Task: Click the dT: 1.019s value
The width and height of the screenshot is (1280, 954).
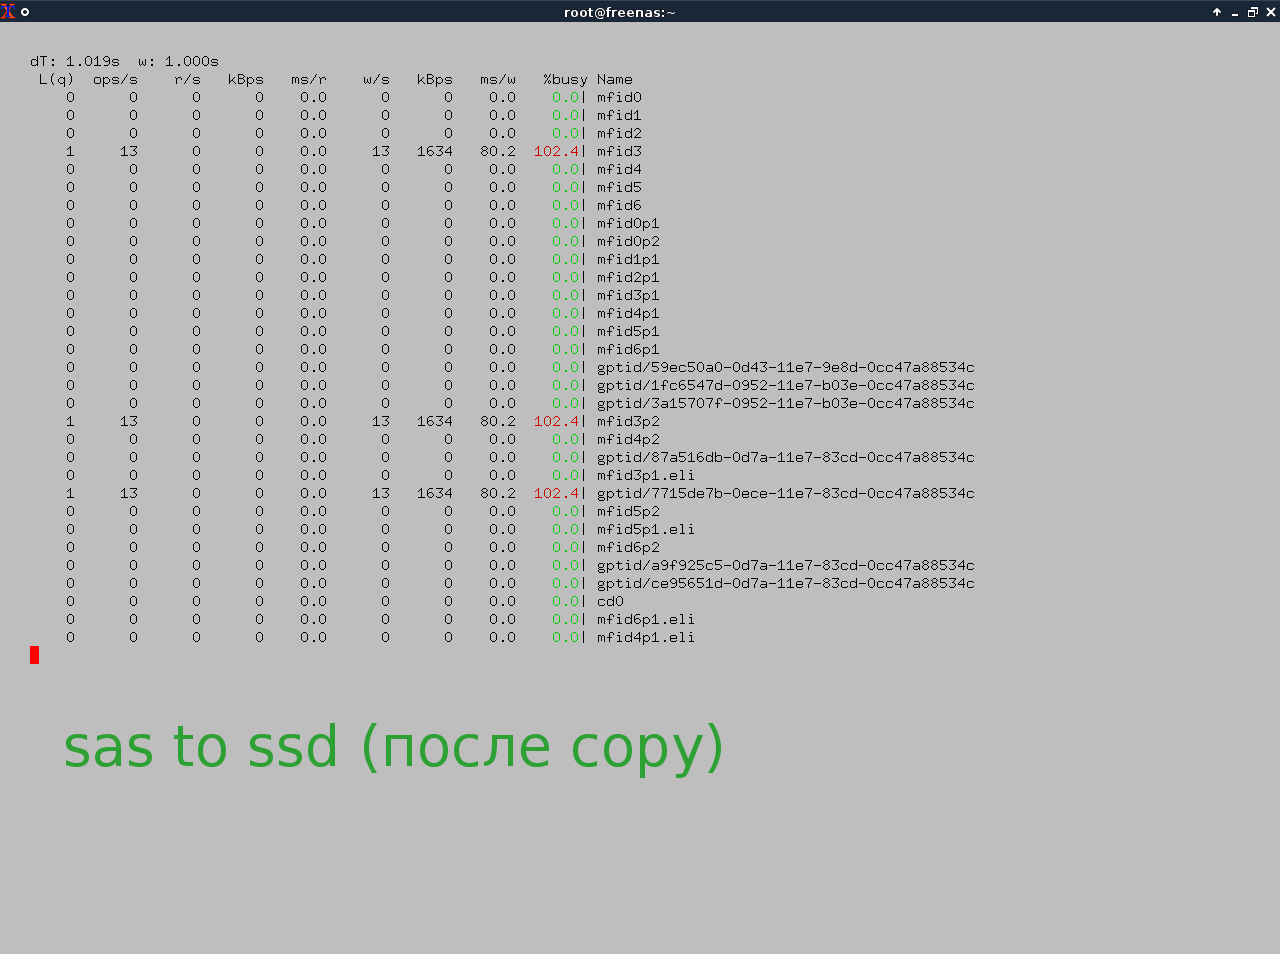Action: [x=75, y=61]
